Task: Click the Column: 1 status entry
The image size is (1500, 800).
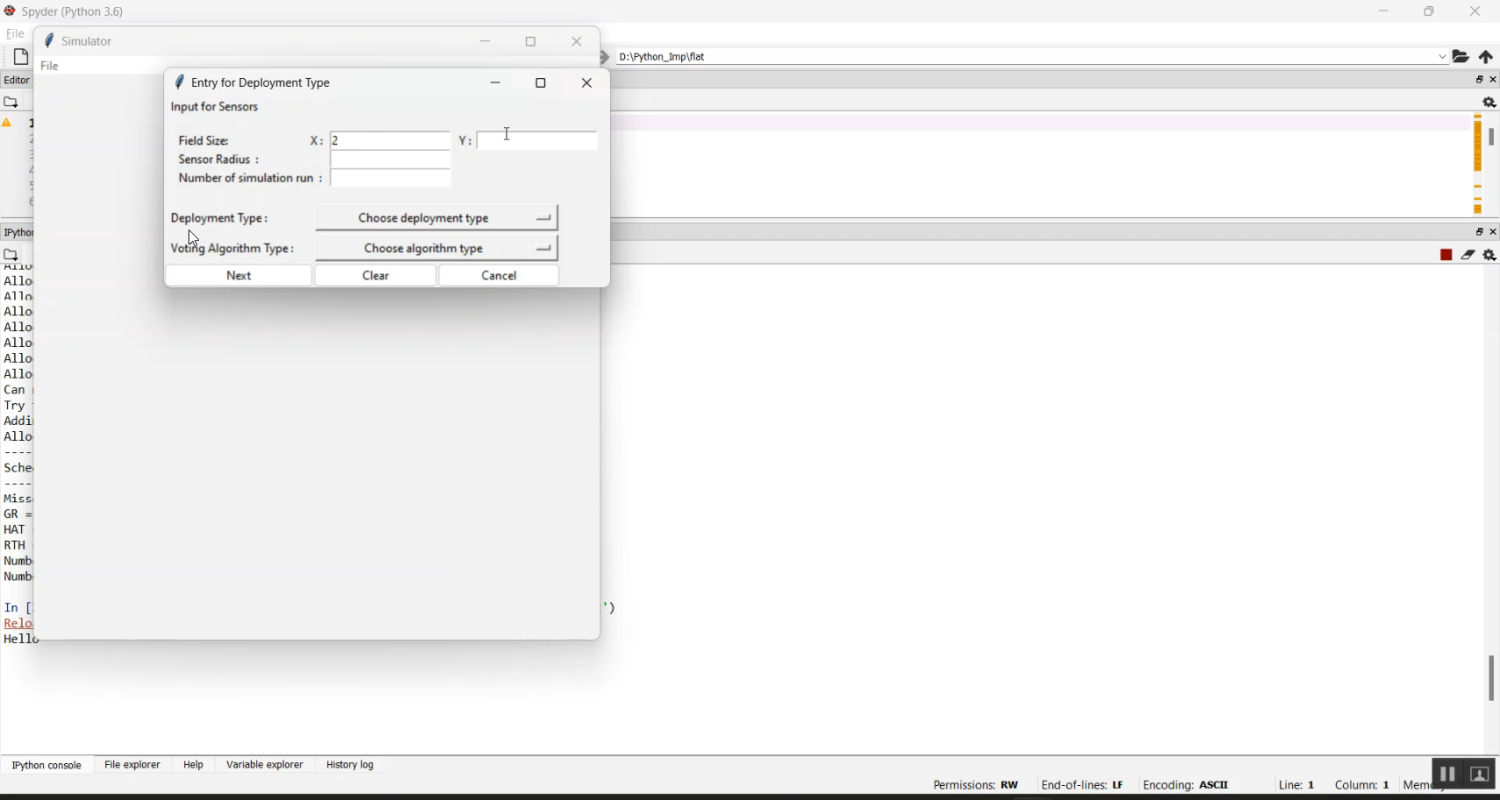Action: 1362,786
